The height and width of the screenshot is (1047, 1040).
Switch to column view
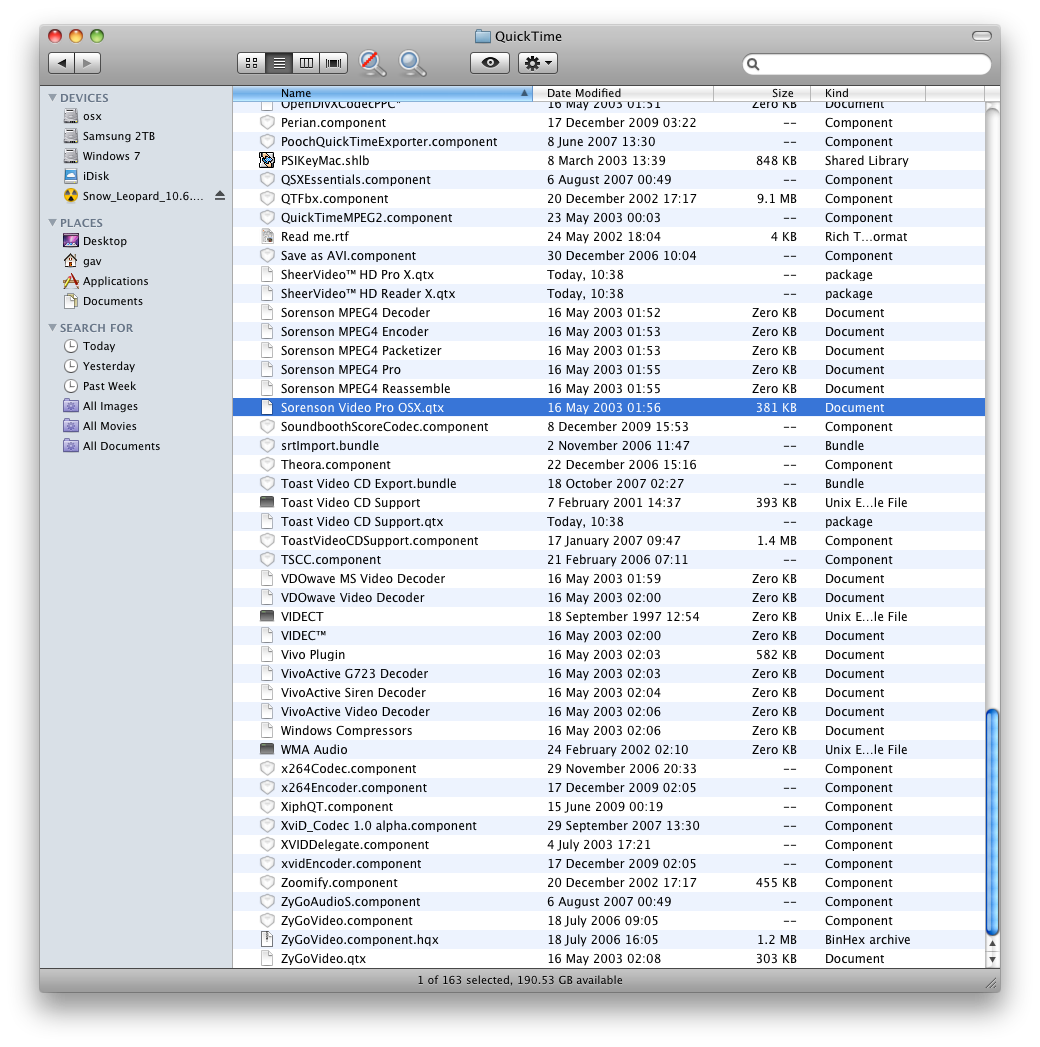click(306, 63)
